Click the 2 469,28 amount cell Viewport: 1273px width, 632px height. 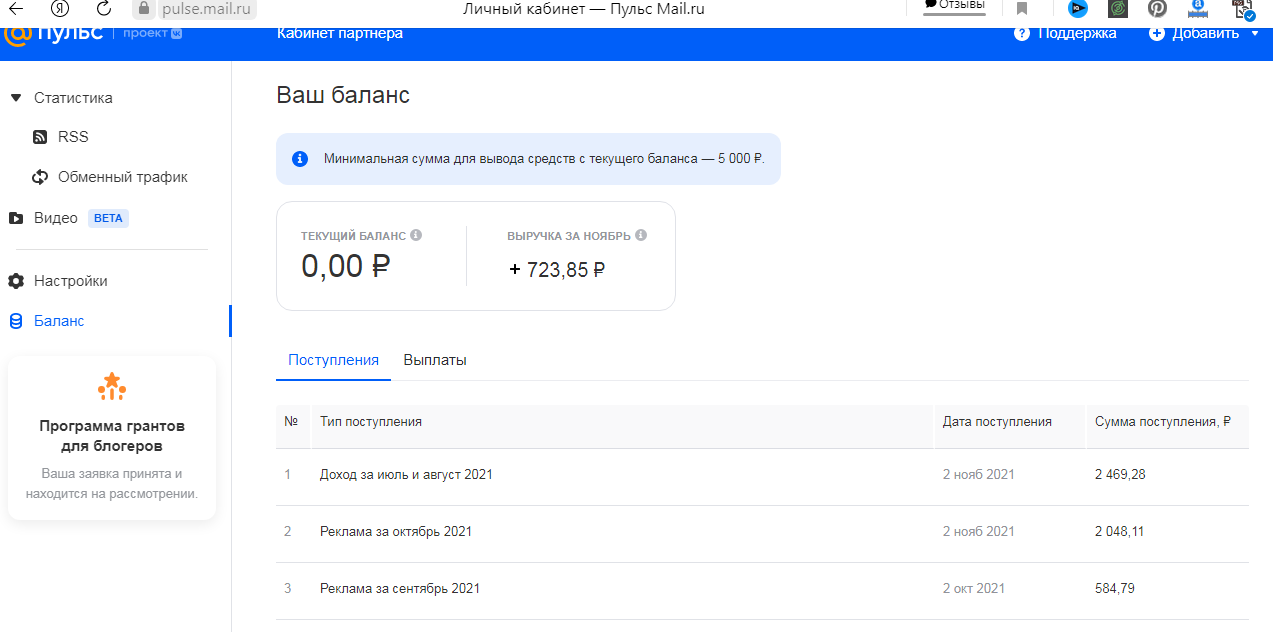(x=1120, y=475)
